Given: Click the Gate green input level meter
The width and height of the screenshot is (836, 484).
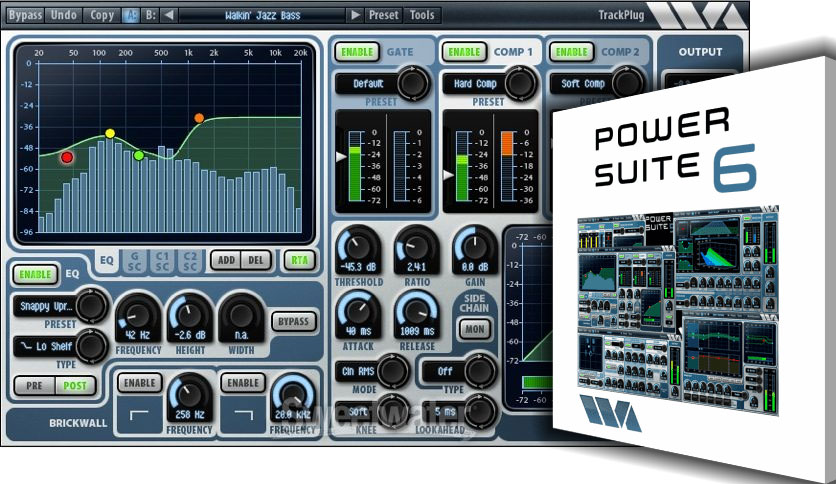Looking at the screenshot, I should (x=355, y=166).
